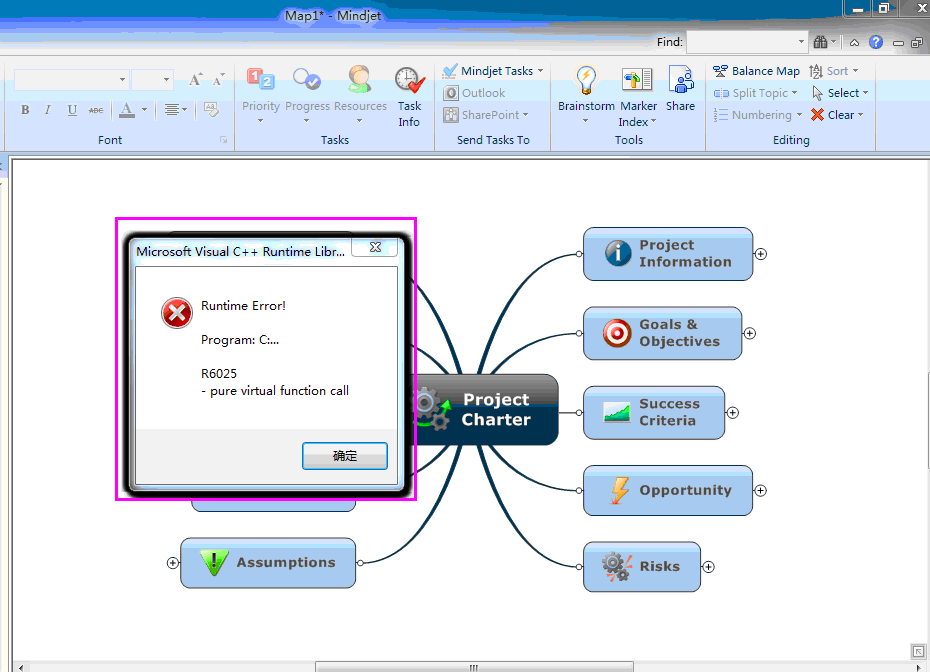Click the horizontal scrollbar left arrow
Image resolution: width=930 pixels, height=672 pixels.
coord(21,668)
